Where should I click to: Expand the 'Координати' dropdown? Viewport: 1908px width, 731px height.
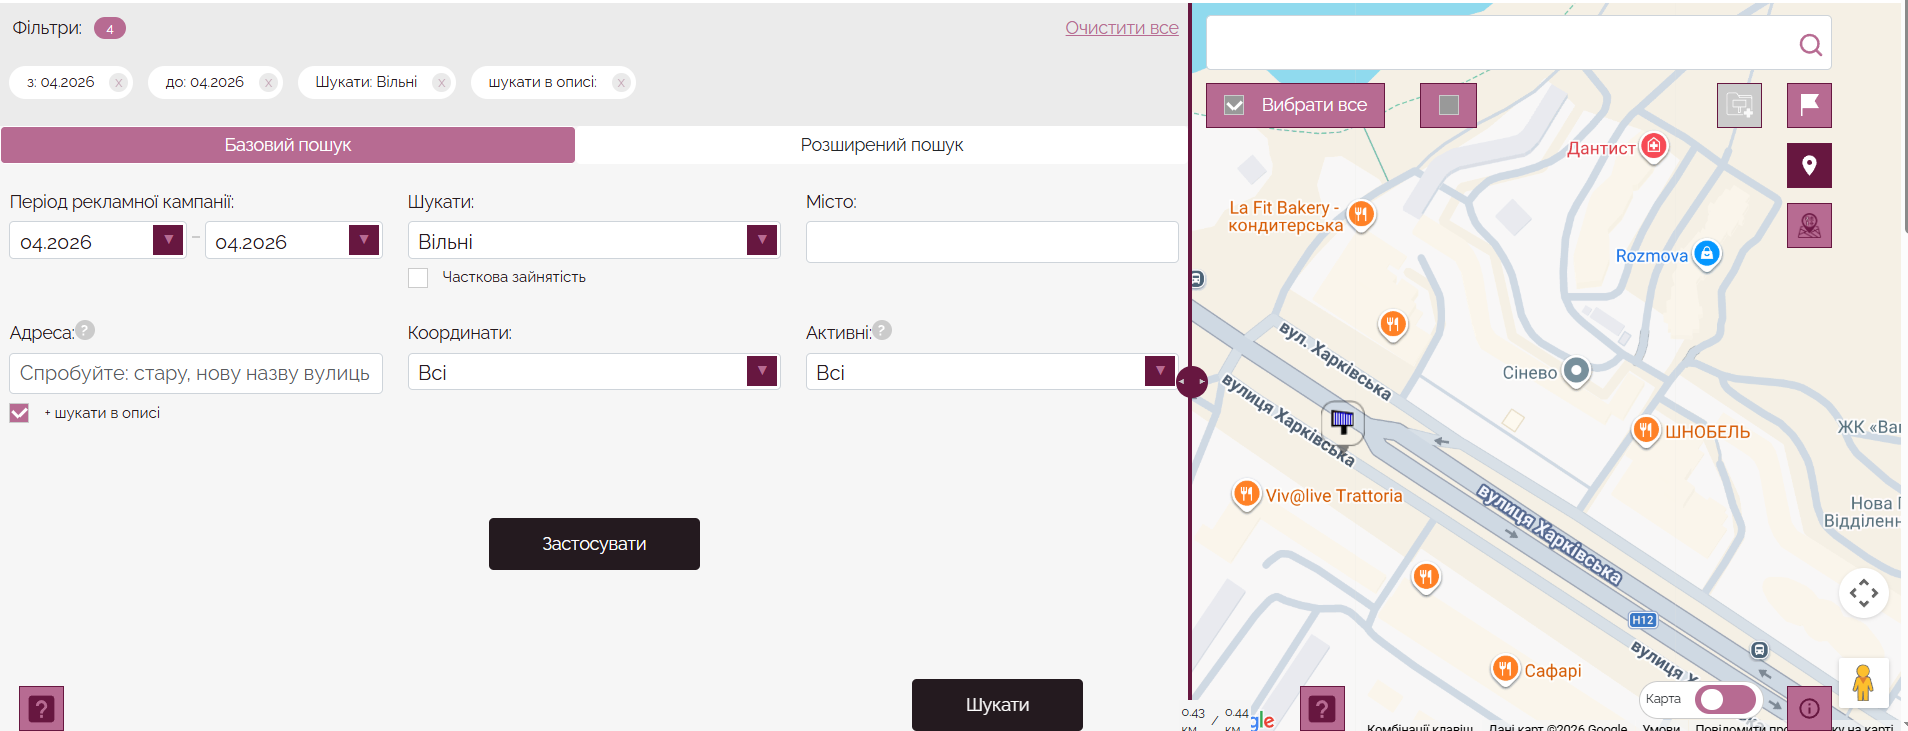click(x=762, y=371)
